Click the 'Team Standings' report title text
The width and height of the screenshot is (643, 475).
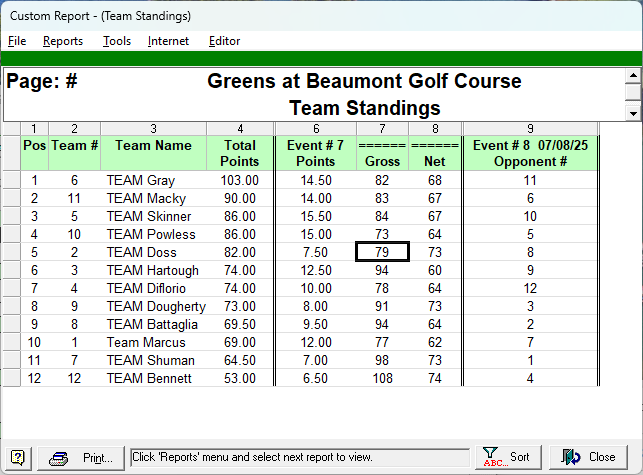365,107
